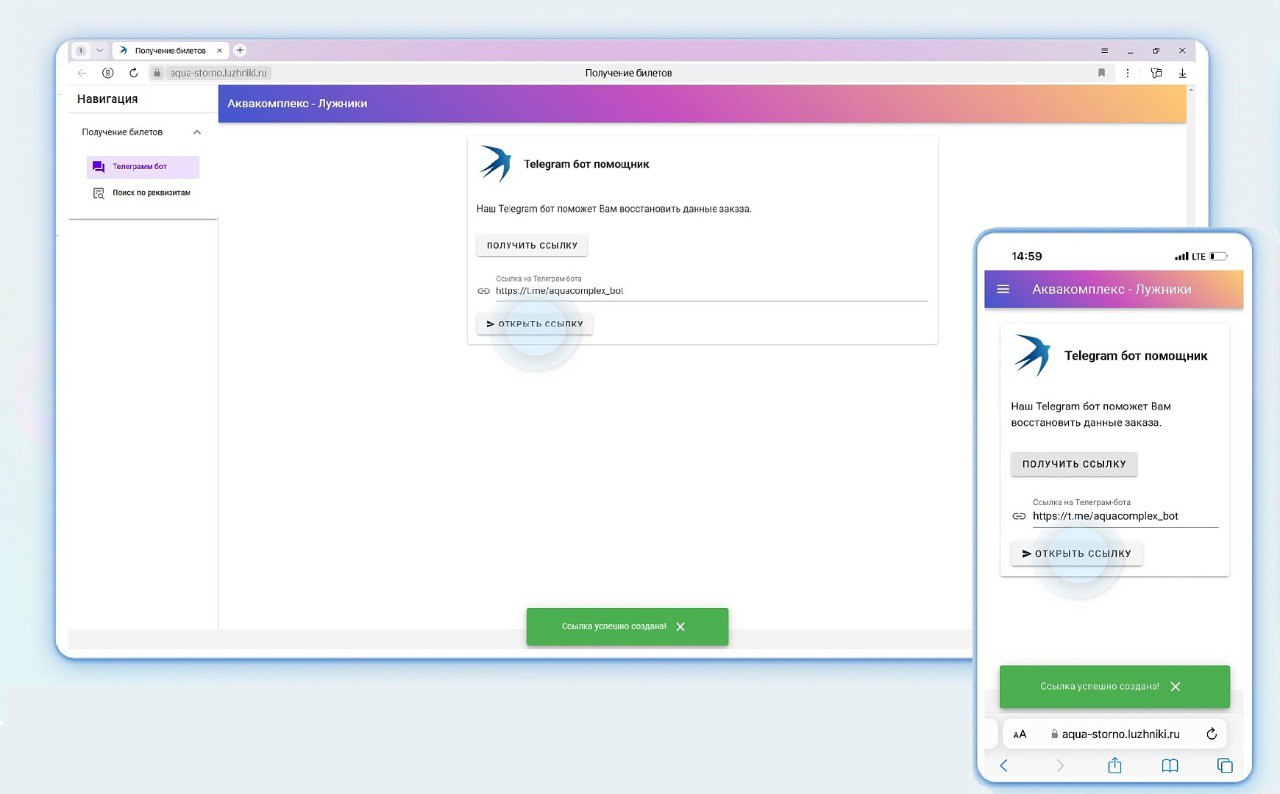Click the share icon in phone Safari

1114,765
